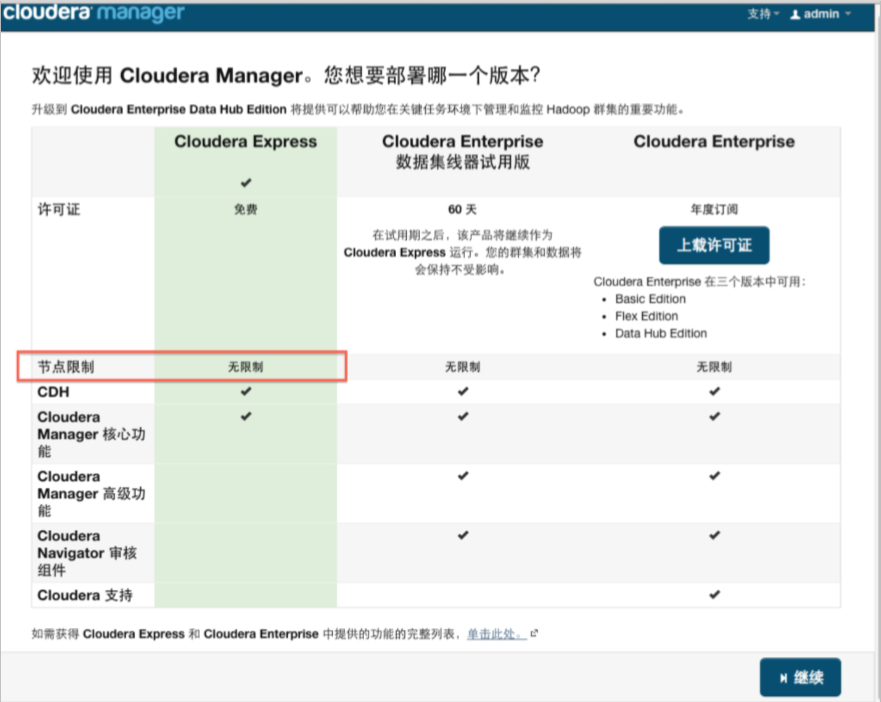Click the welcome heading 欢迎使用 Cloudera Manager

pyautogui.click(x=286, y=75)
